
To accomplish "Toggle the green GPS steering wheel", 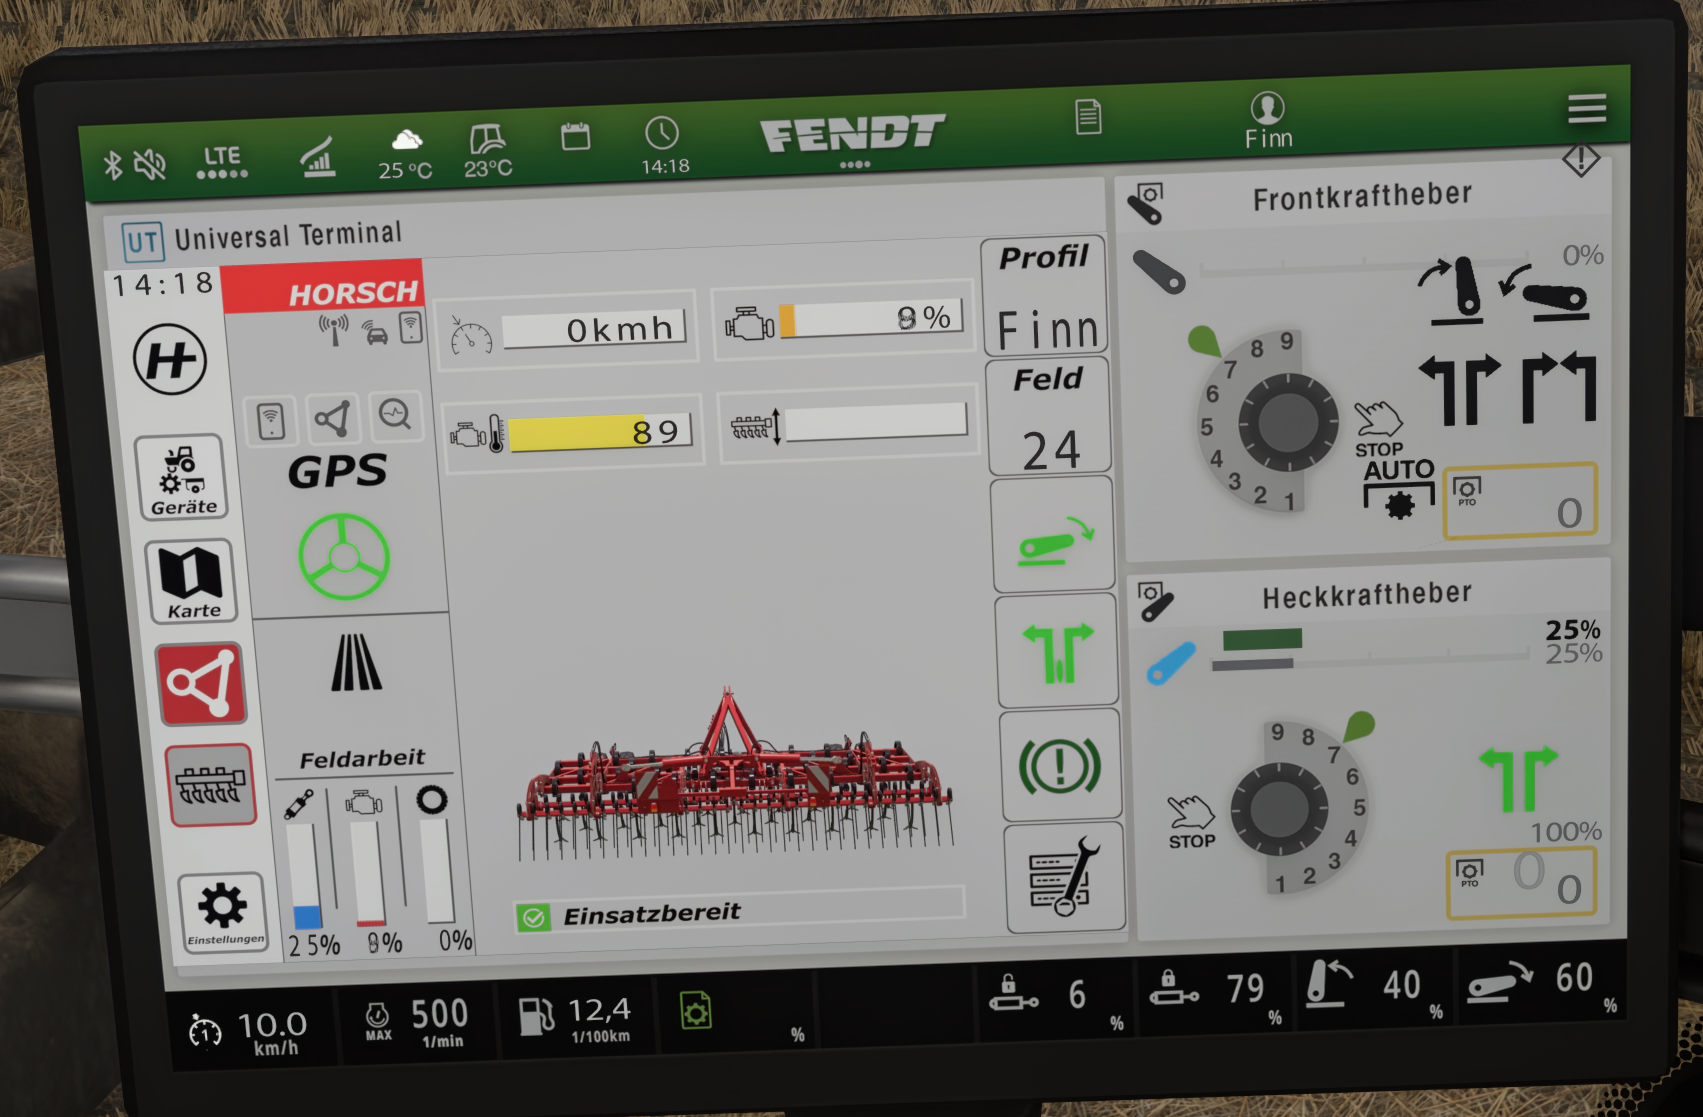I will pyautogui.click(x=344, y=557).
